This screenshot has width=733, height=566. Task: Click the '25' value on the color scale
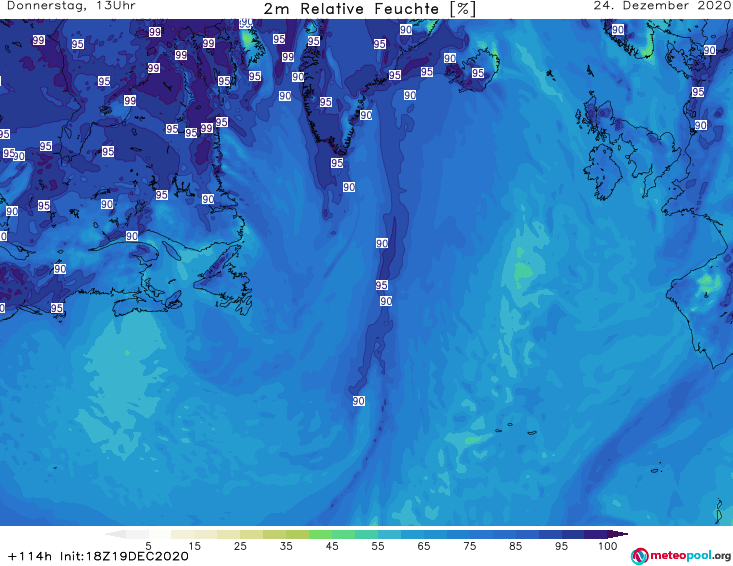(x=240, y=546)
